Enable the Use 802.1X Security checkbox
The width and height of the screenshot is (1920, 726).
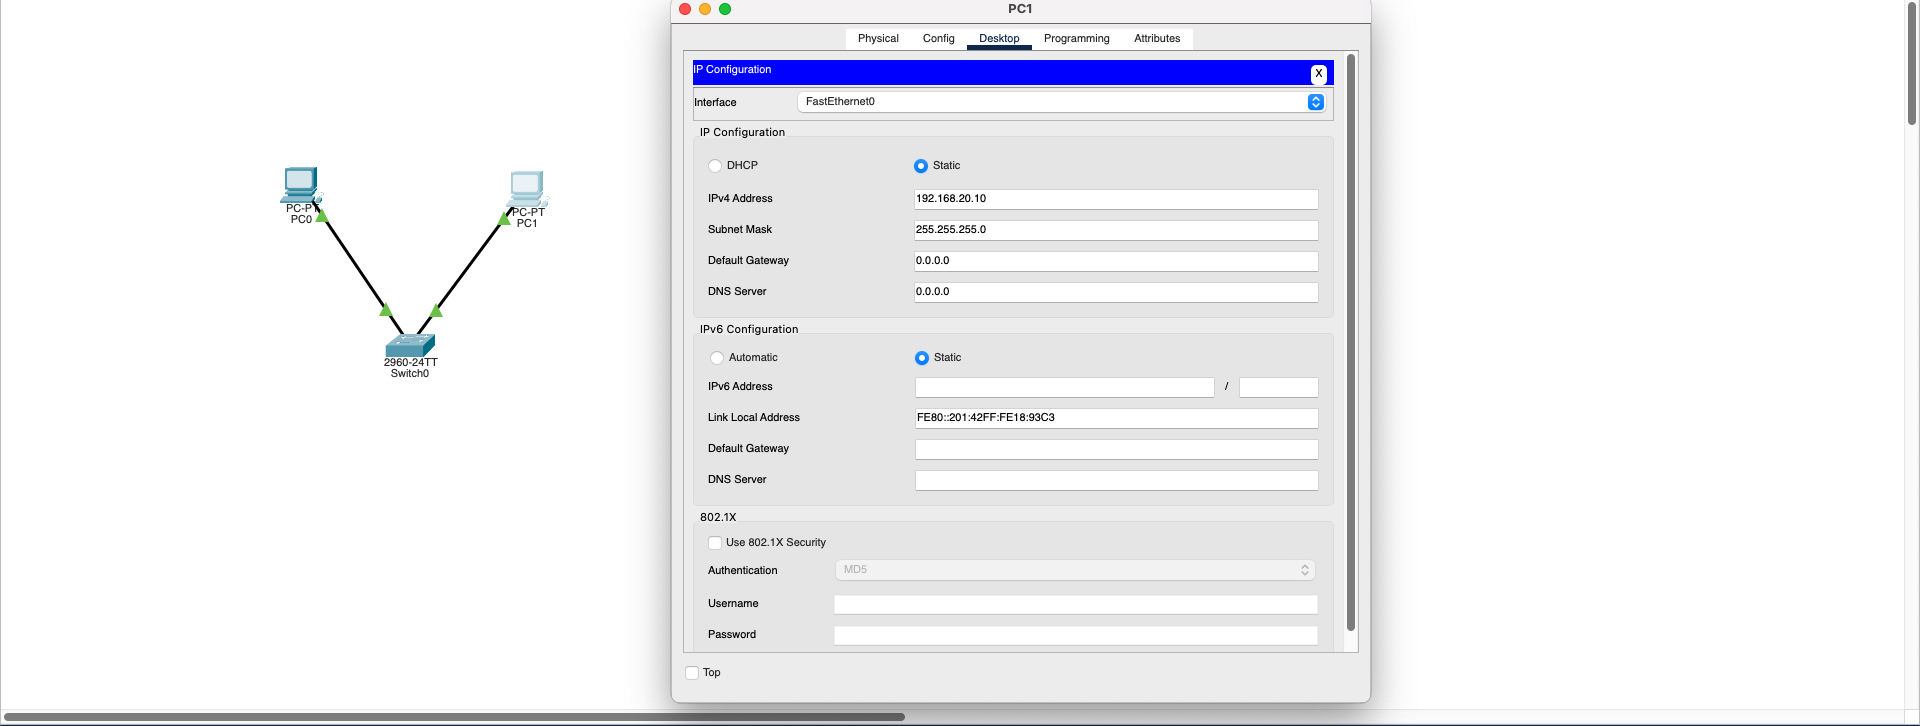click(x=715, y=543)
